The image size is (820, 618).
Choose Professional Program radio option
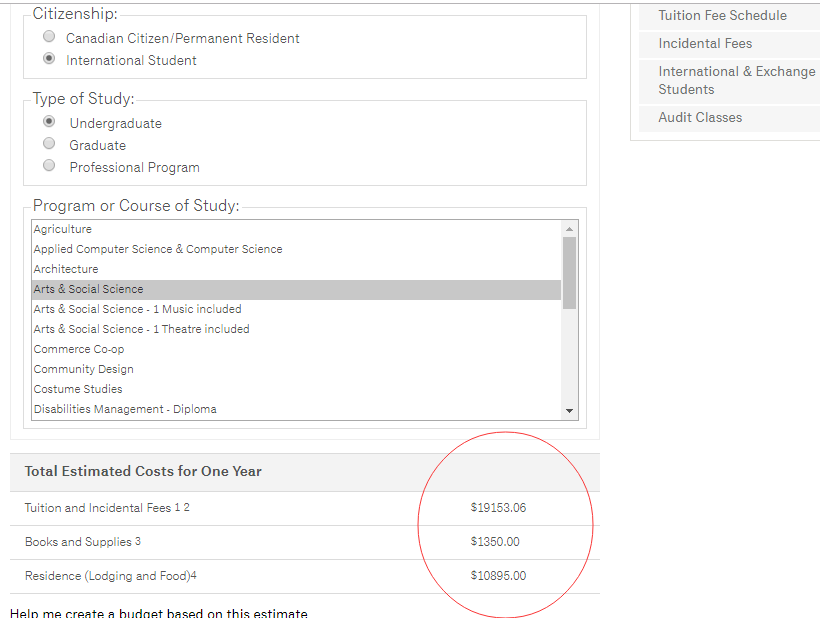click(49, 166)
